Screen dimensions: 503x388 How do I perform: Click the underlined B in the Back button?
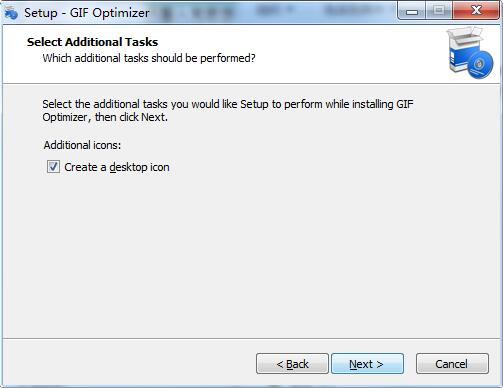tap(289, 364)
